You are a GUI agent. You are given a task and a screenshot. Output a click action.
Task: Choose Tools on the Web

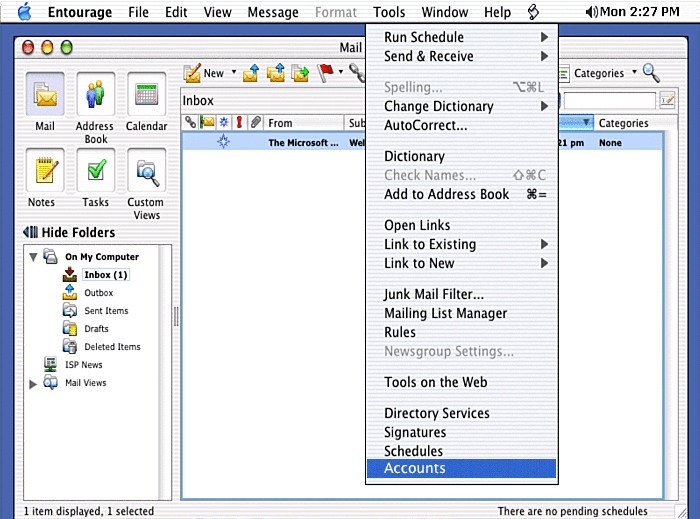click(x=462, y=382)
